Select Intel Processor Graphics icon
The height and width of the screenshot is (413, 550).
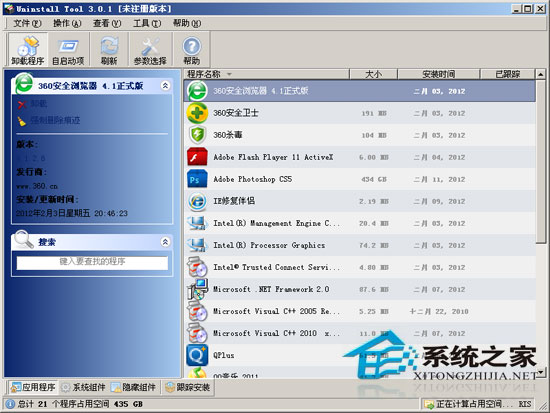[197, 245]
